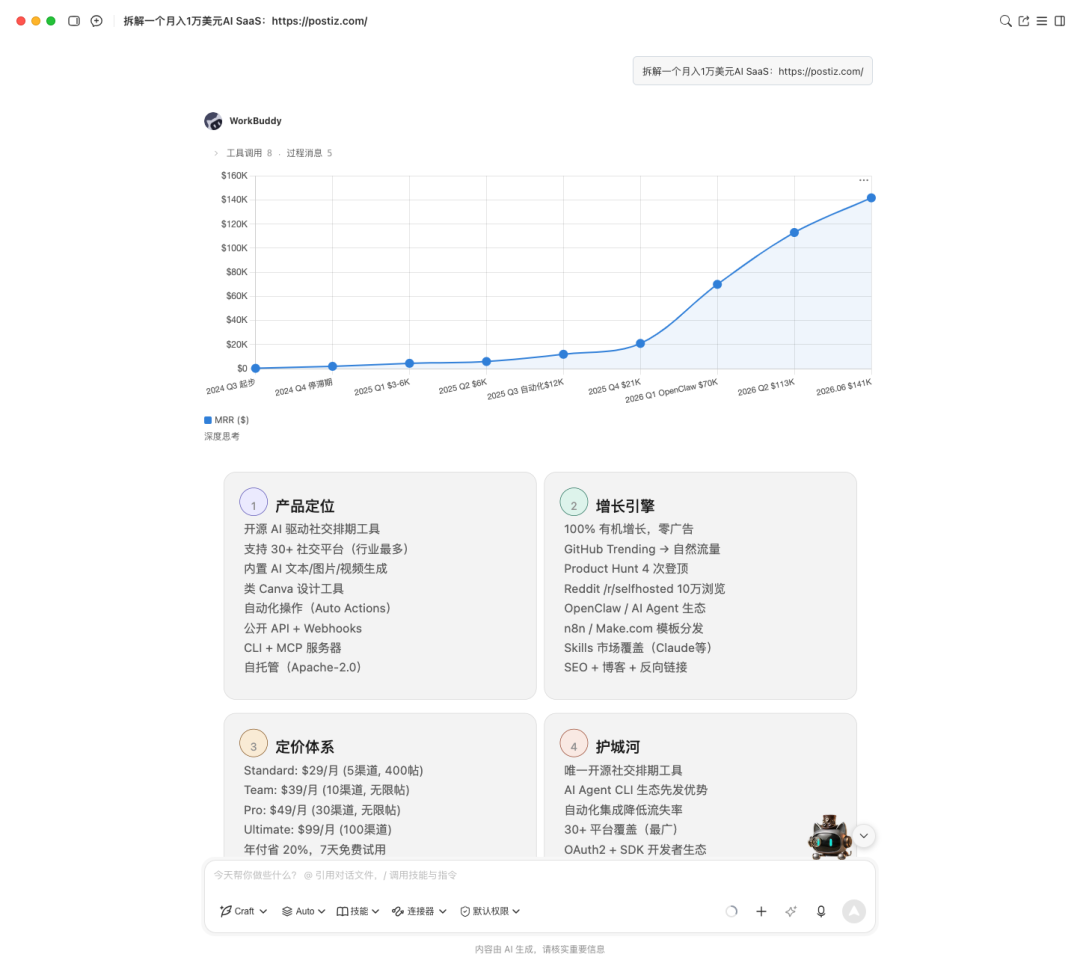
Task: Click the WorkBuddy avatar icon
Action: point(214,121)
